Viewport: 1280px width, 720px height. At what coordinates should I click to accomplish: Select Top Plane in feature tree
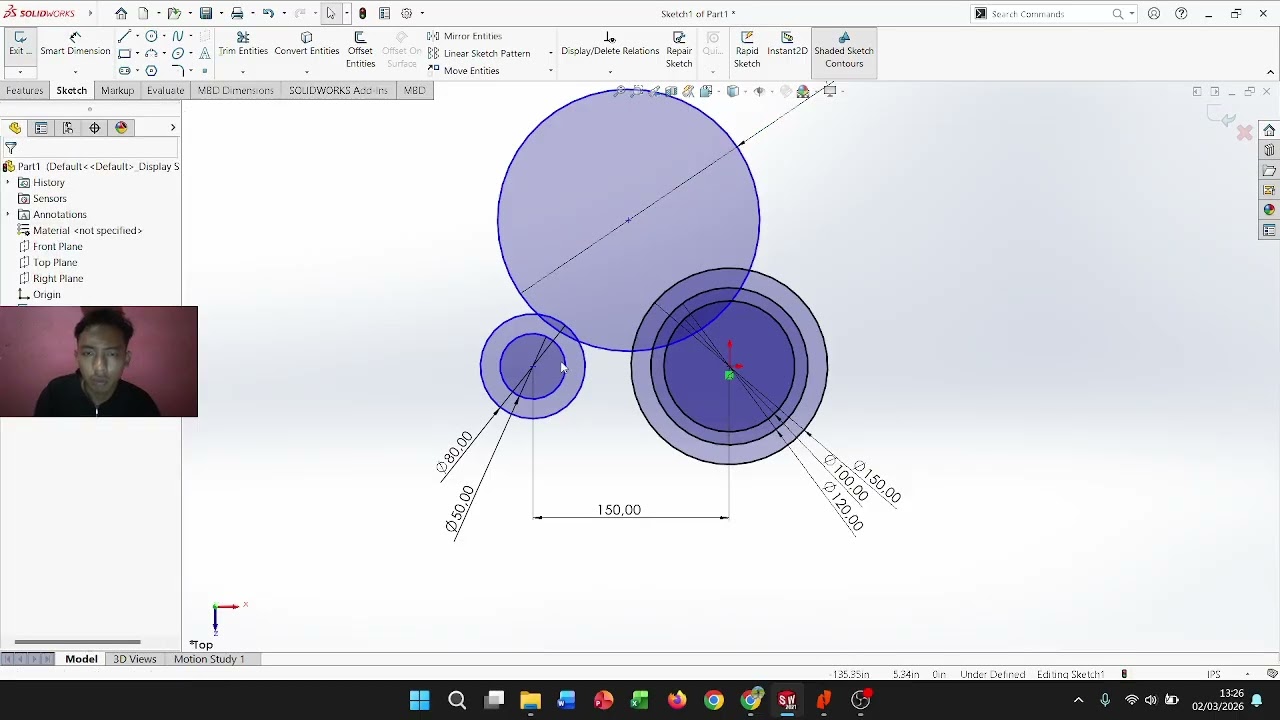[x=48, y=263]
